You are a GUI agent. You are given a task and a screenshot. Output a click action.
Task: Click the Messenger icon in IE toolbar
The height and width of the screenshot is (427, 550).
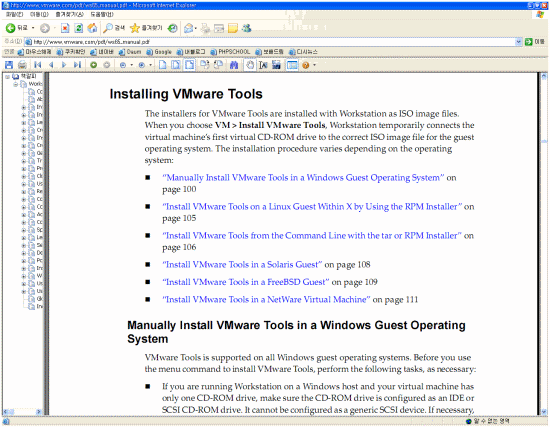[246, 28]
